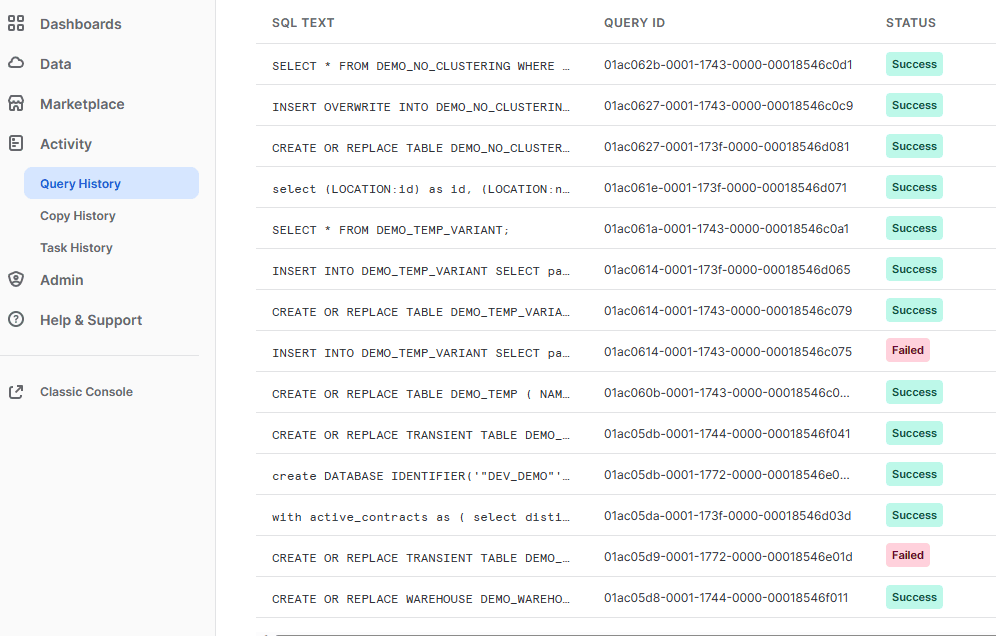Viewport: 996px width, 636px height.
Task: Click the Admin shield icon
Action: point(16,280)
